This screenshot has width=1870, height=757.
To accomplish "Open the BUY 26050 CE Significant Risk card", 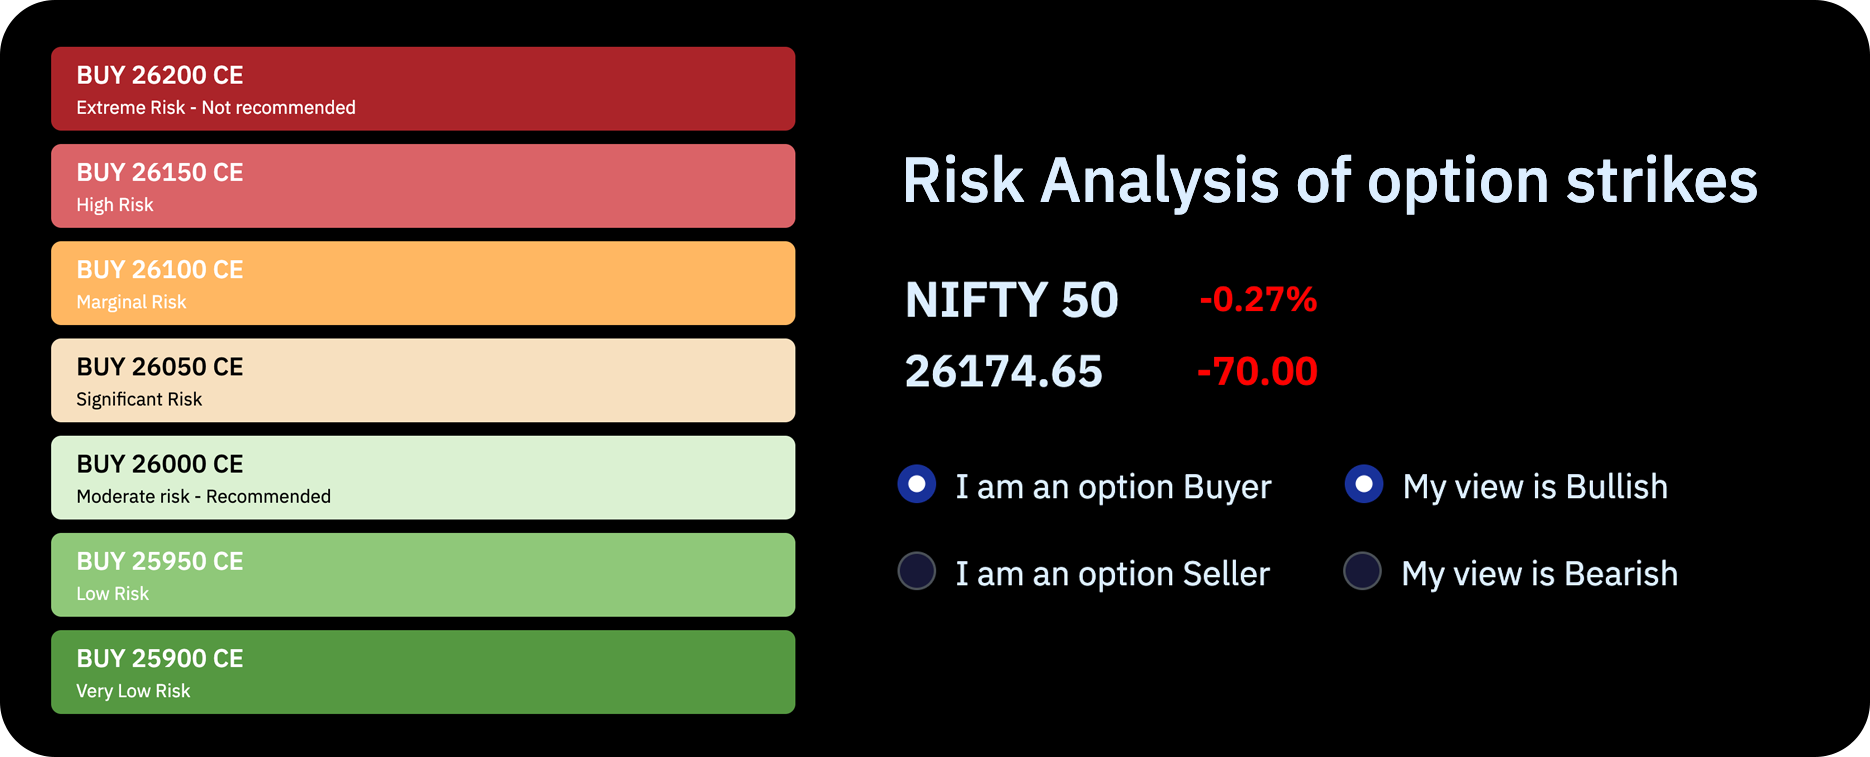I will [x=423, y=380].
